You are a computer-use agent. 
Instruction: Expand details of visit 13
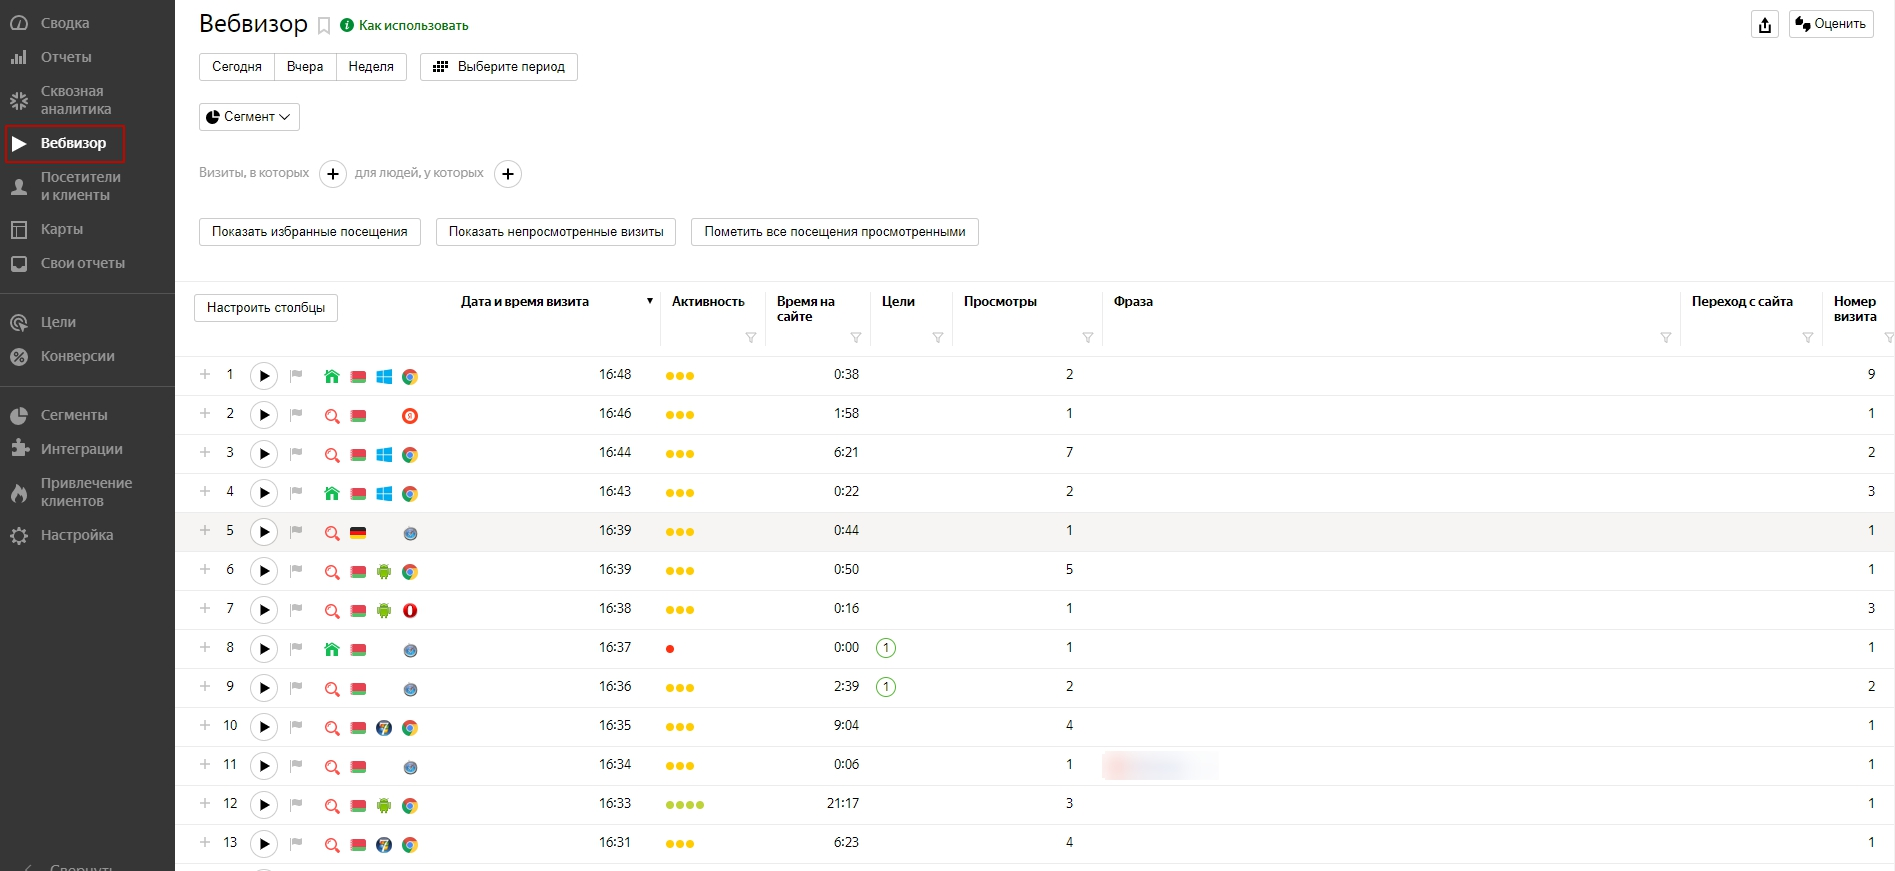click(x=205, y=842)
